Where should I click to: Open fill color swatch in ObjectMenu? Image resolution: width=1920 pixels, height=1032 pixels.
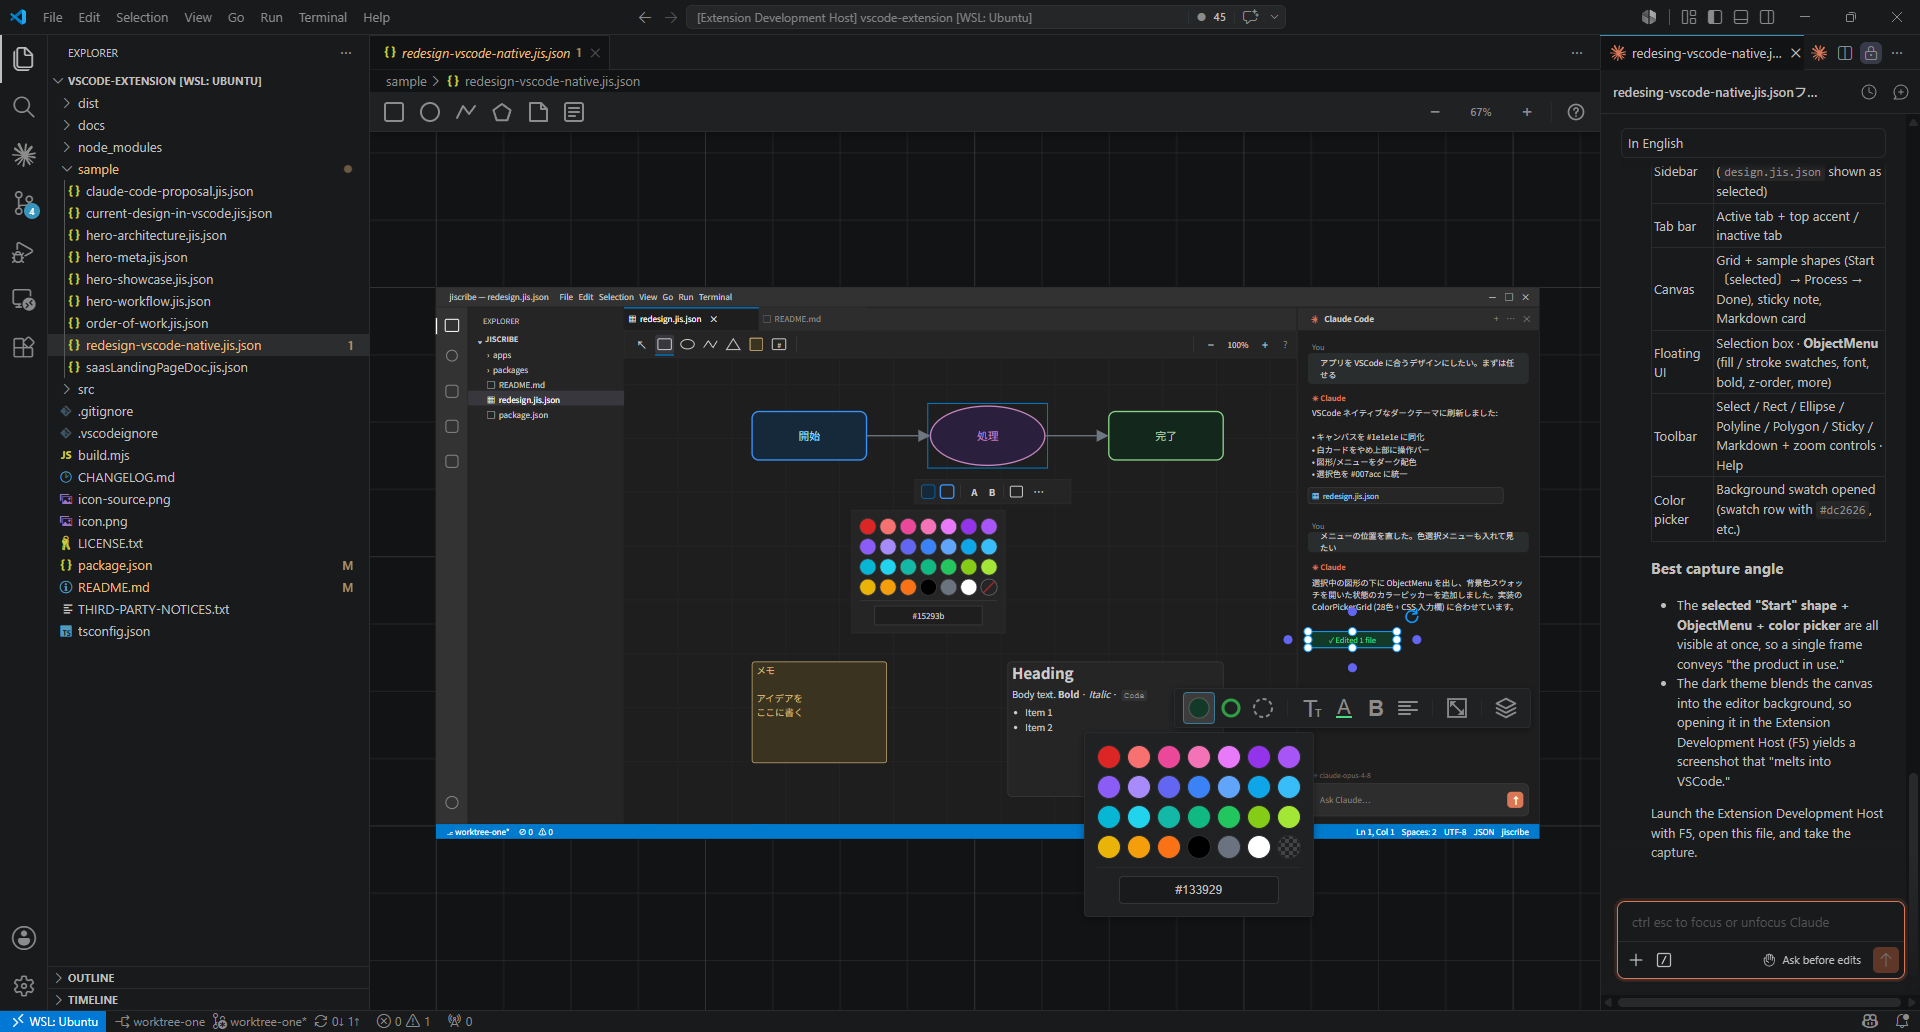[1199, 708]
